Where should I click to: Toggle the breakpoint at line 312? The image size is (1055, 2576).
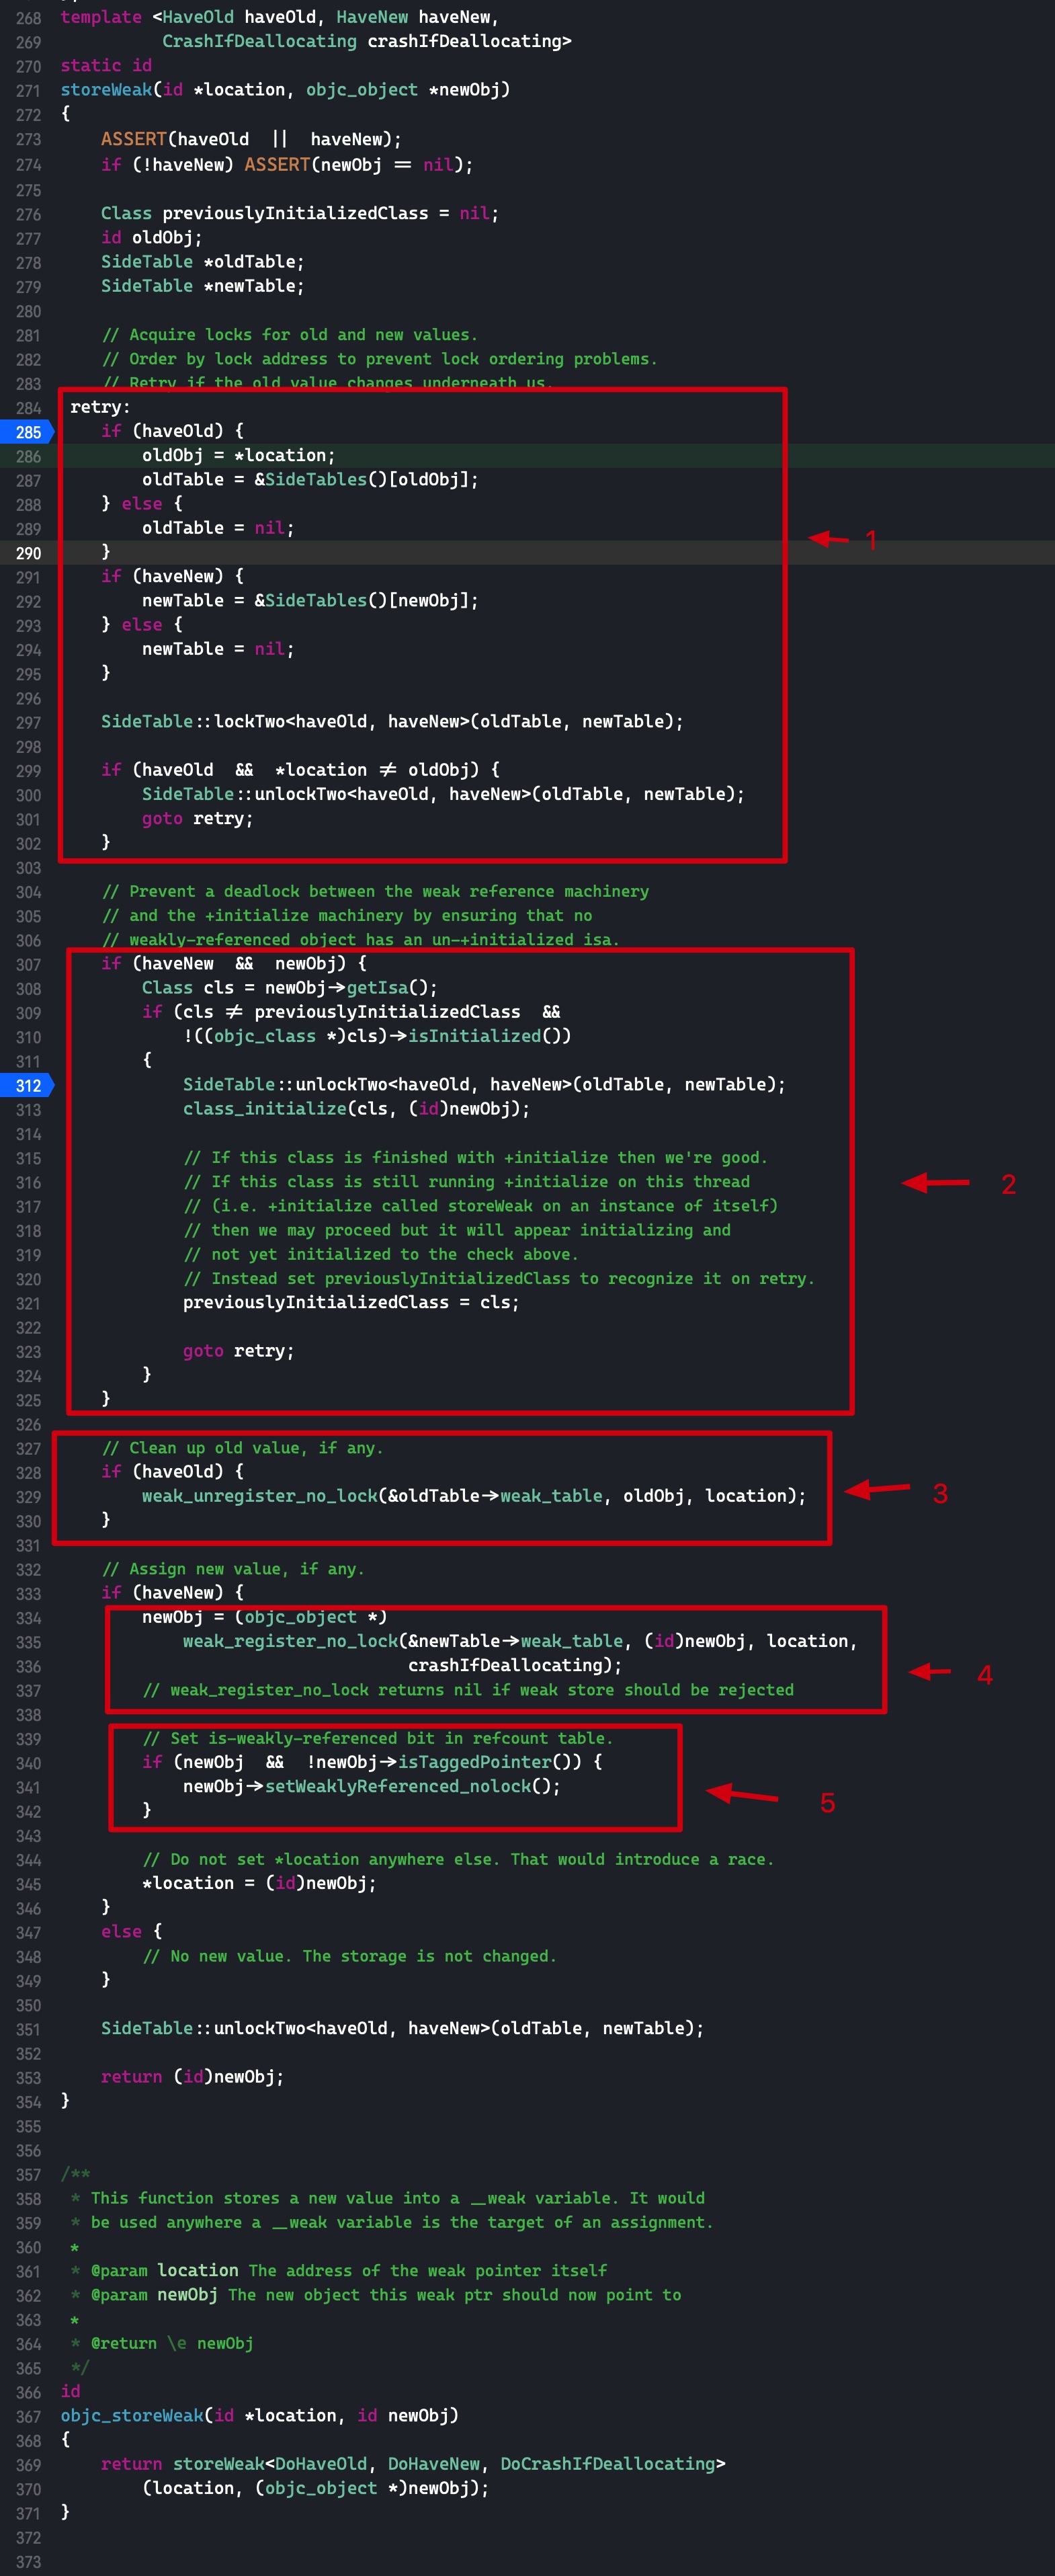tap(26, 1085)
